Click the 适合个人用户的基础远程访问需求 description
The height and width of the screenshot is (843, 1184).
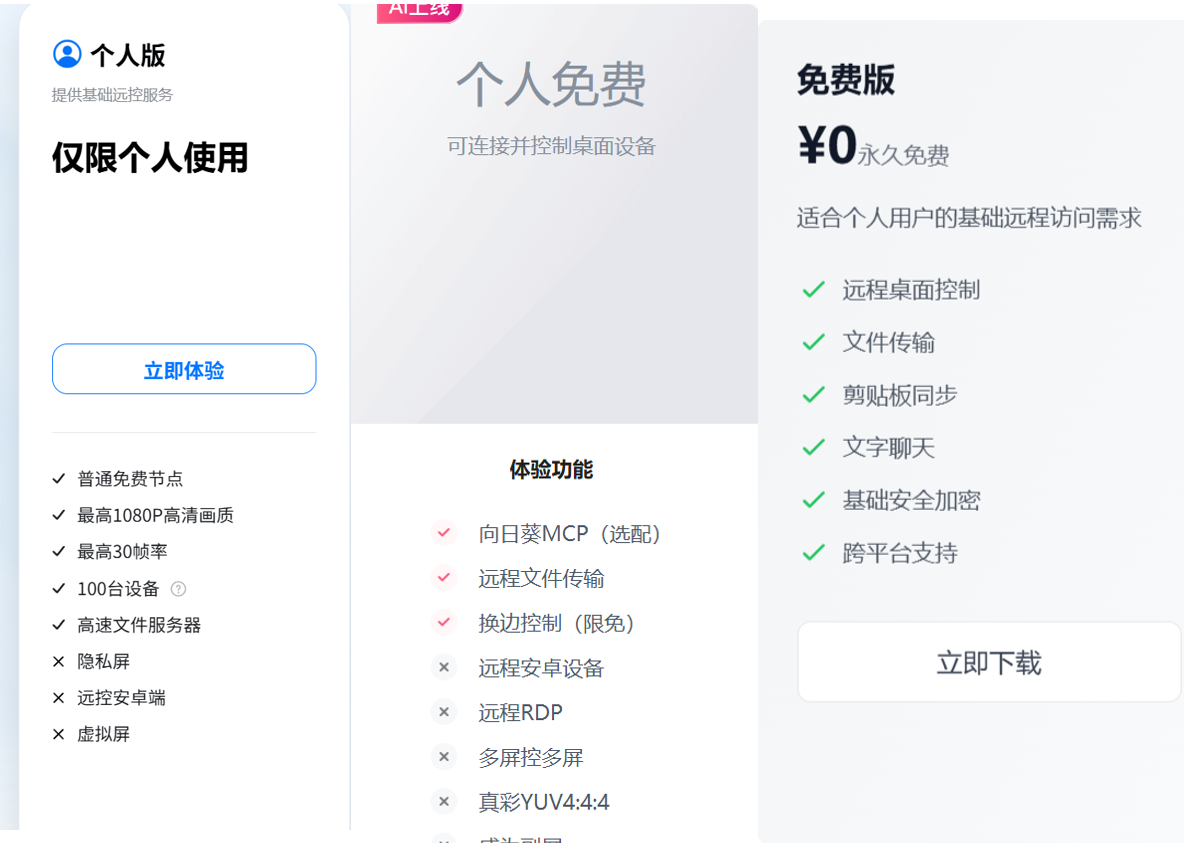(970, 218)
